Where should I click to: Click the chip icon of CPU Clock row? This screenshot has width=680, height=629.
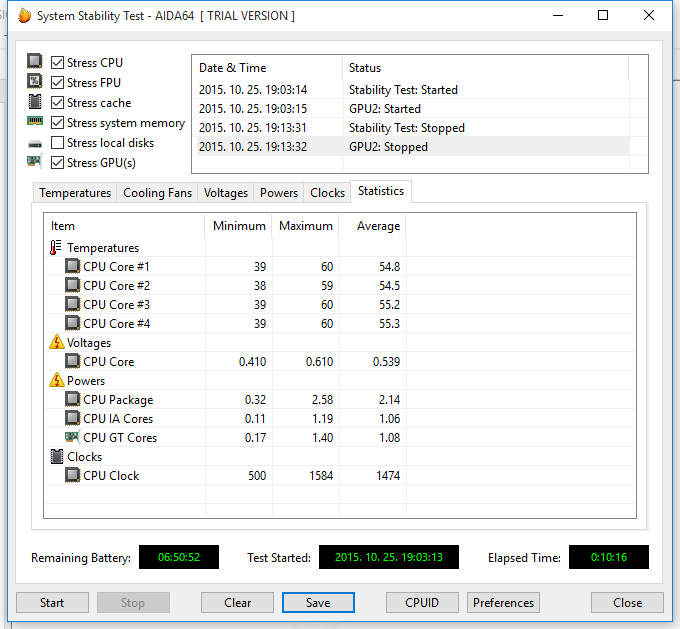[72, 475]
